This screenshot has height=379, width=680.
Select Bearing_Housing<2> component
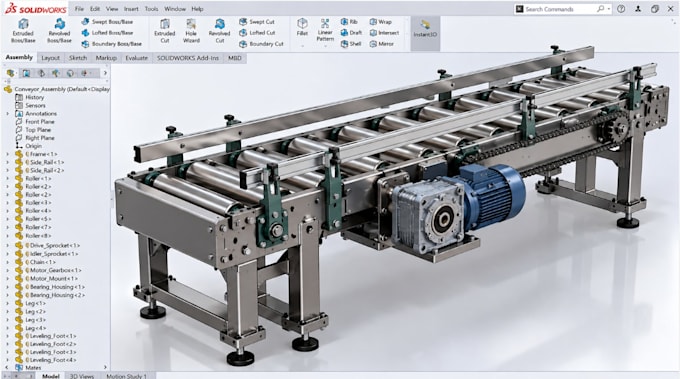coord(50,295)
